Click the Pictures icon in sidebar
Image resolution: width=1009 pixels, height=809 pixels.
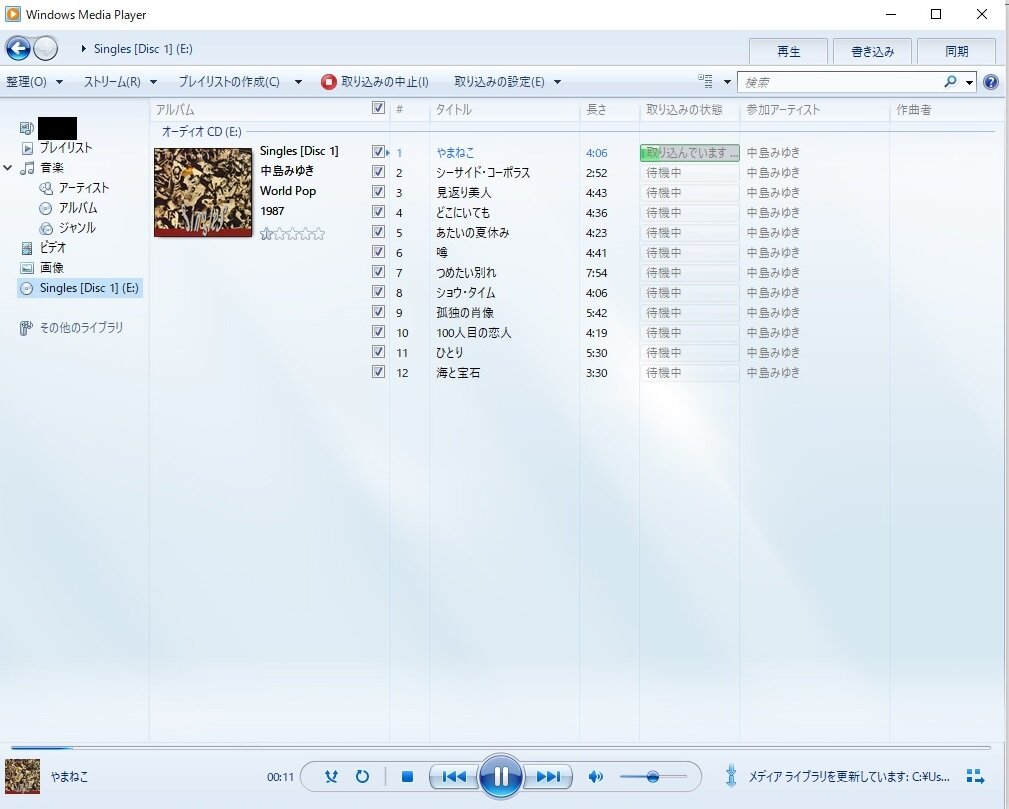(x=27, y=268)
